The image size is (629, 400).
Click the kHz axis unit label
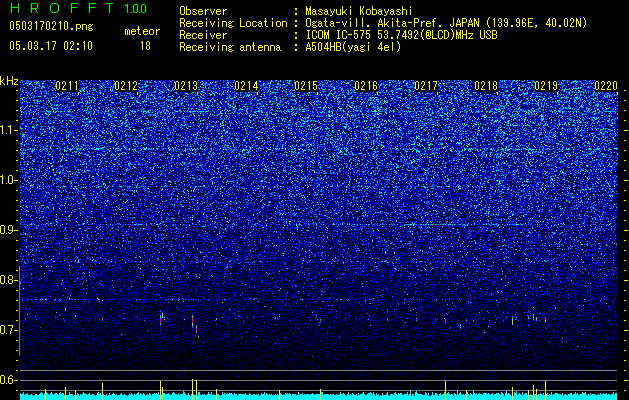point(9,81)
